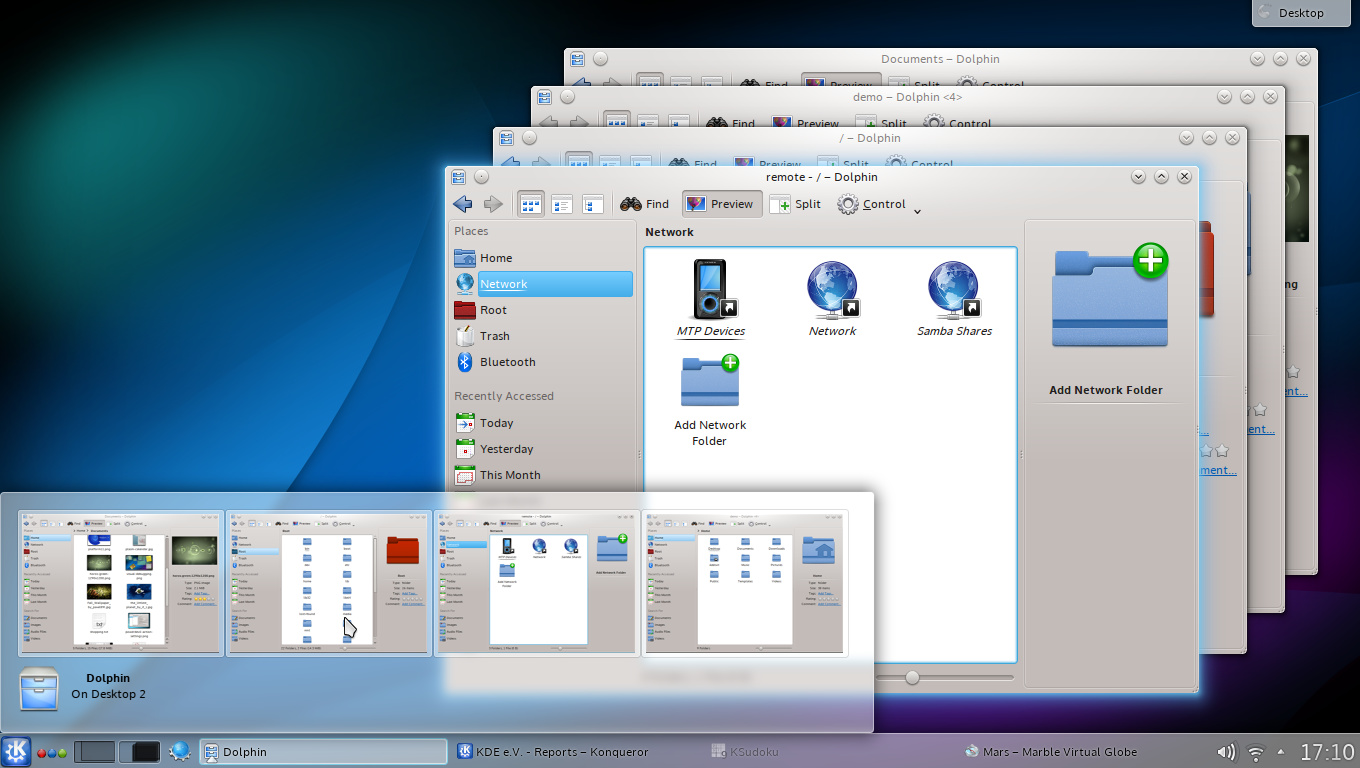Click the zoom slider at the window bottom
Screen dimensions: 1360x768
[x=910, y=676]
